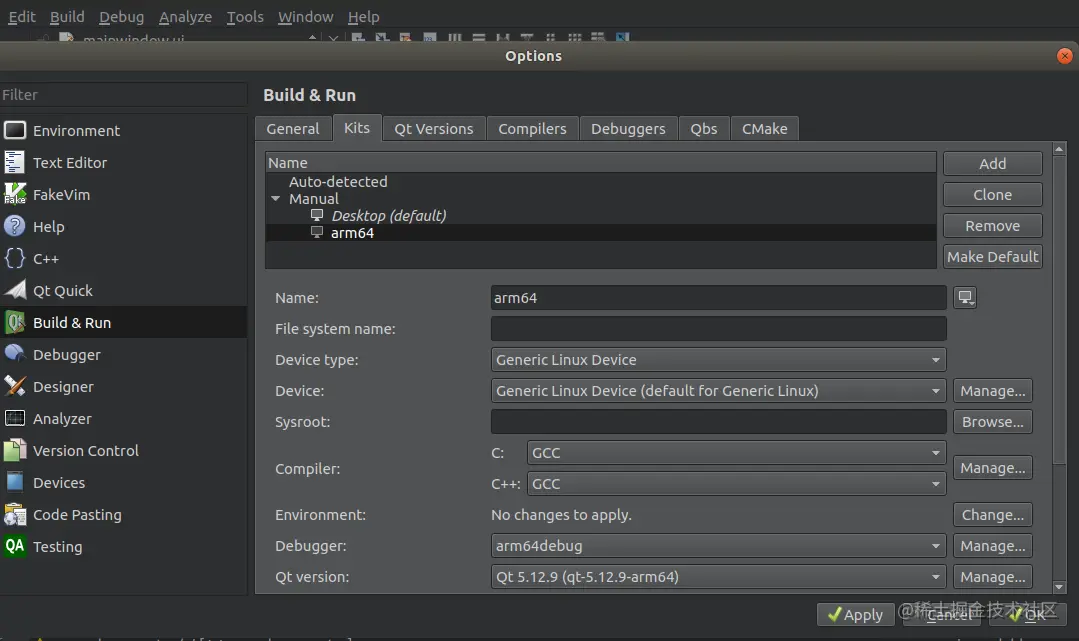Switch to the Qbs tab
The image size is (1079, 641).
704,129
